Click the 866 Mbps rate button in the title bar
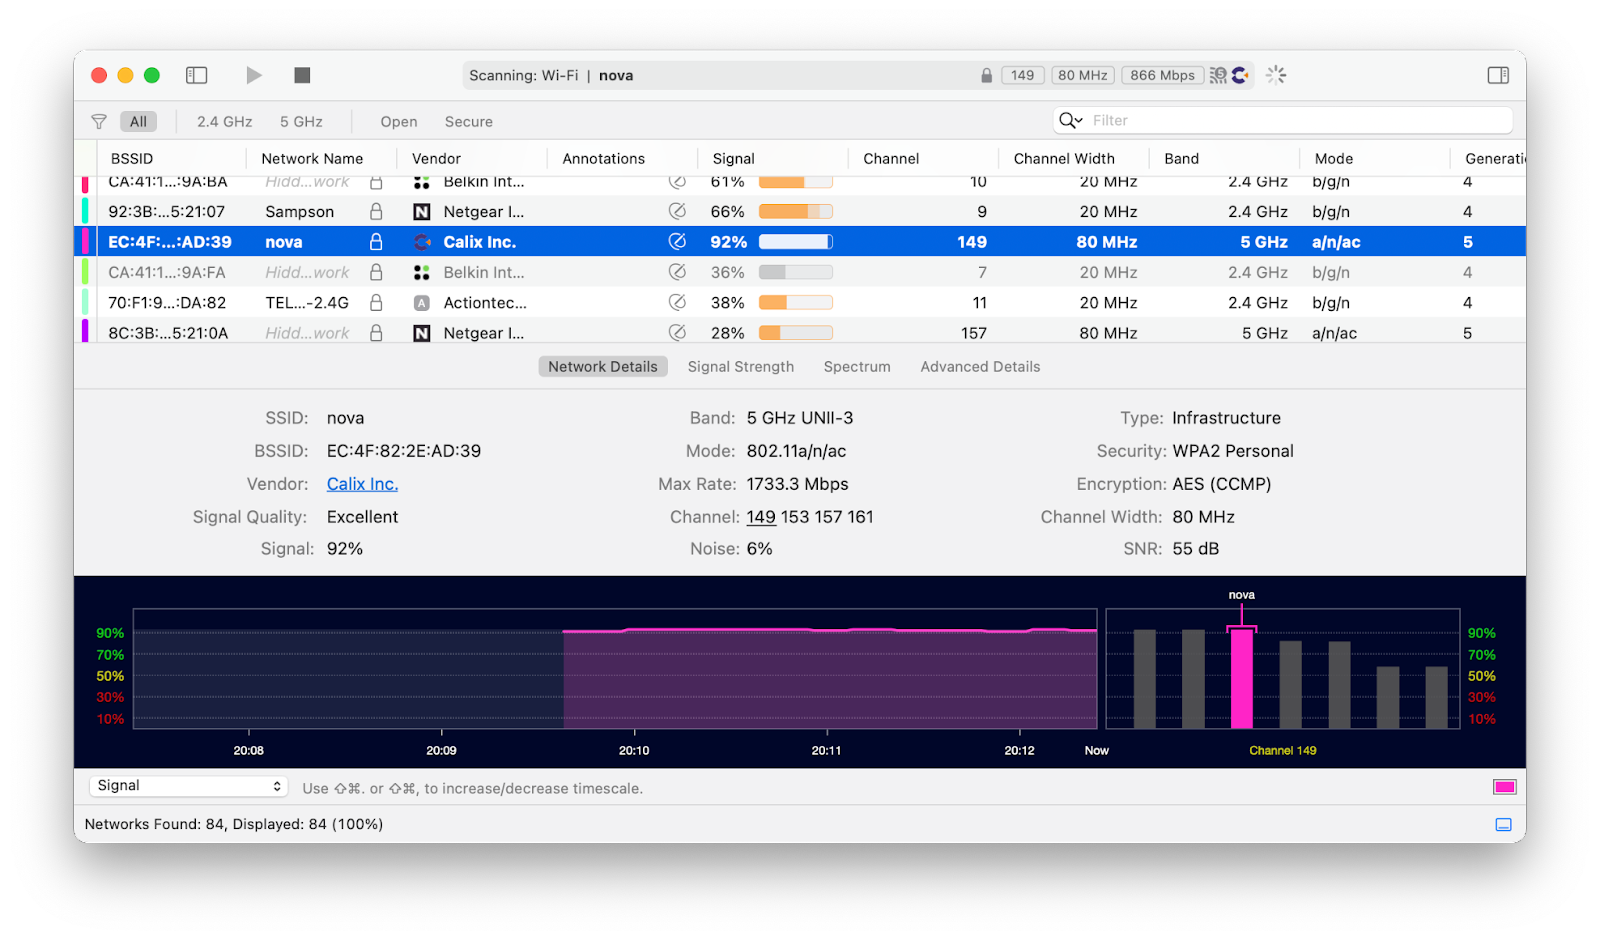The width and height of the screenshot is (1600, 940). 1162,74
